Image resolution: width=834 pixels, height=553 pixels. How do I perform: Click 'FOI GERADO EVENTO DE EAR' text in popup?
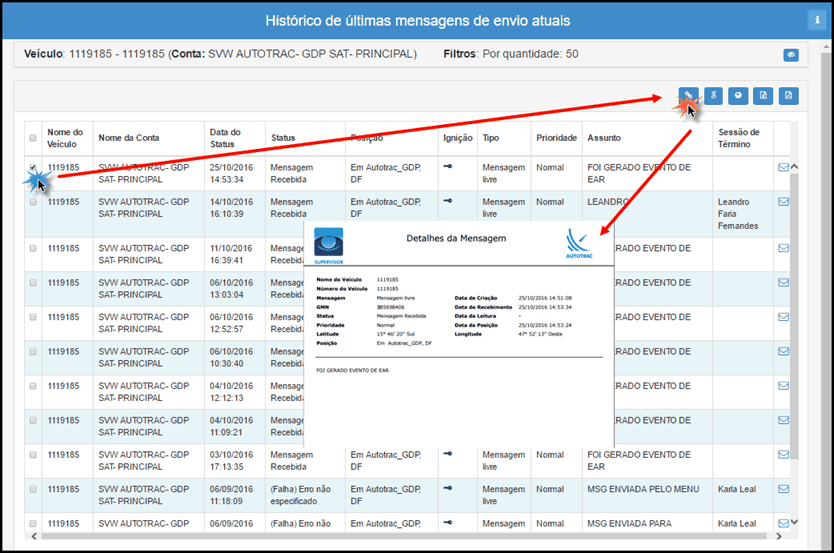pyautogui.click(x=352, y=370)
